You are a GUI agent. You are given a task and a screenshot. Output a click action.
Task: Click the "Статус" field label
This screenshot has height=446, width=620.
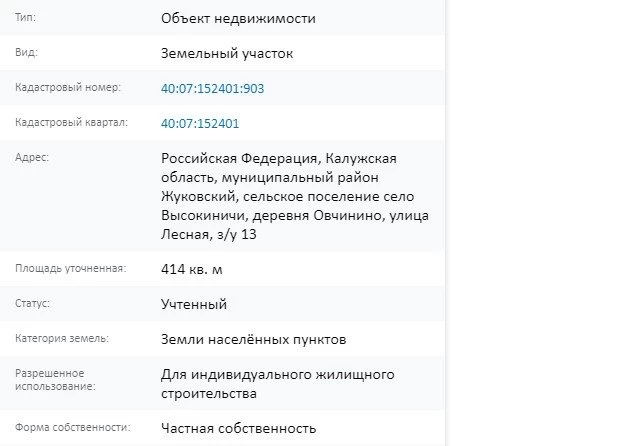point(33,303)
